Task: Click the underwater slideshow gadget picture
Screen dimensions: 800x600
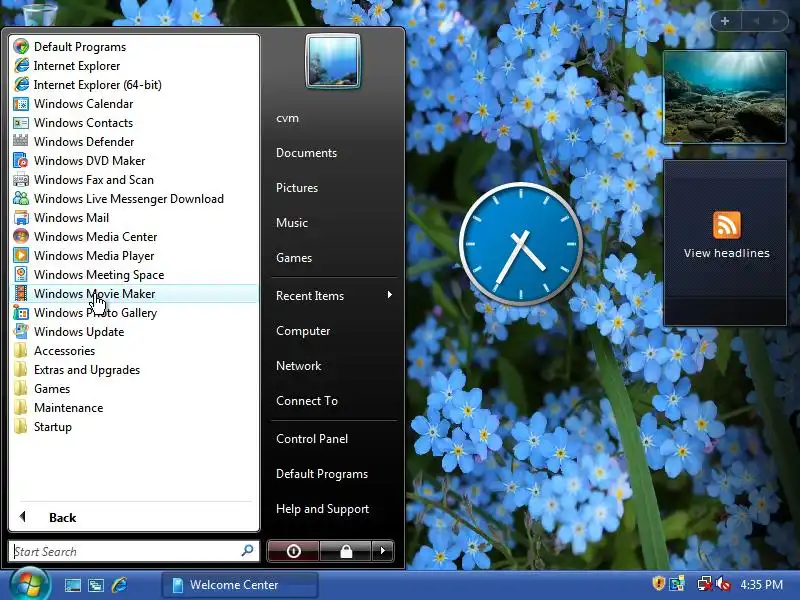Action: (724, 97)
